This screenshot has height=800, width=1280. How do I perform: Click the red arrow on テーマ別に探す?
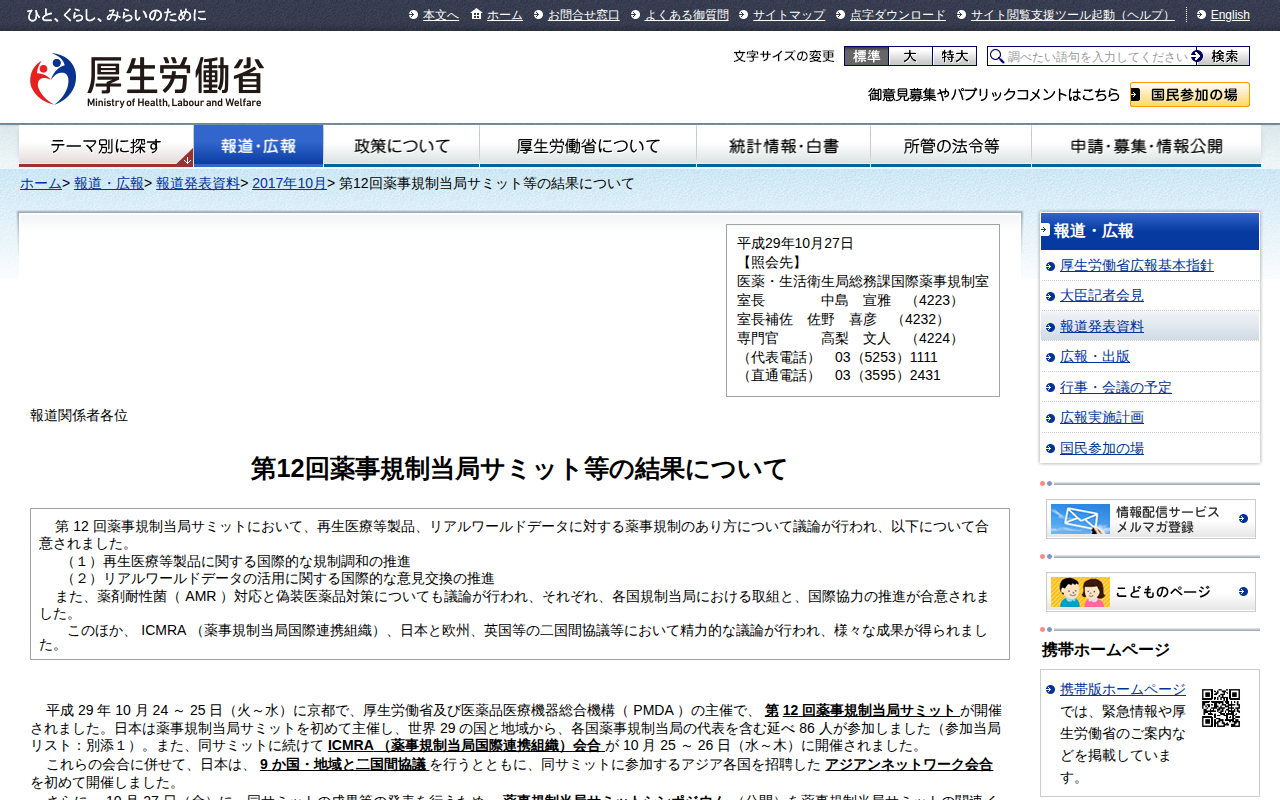186,159
